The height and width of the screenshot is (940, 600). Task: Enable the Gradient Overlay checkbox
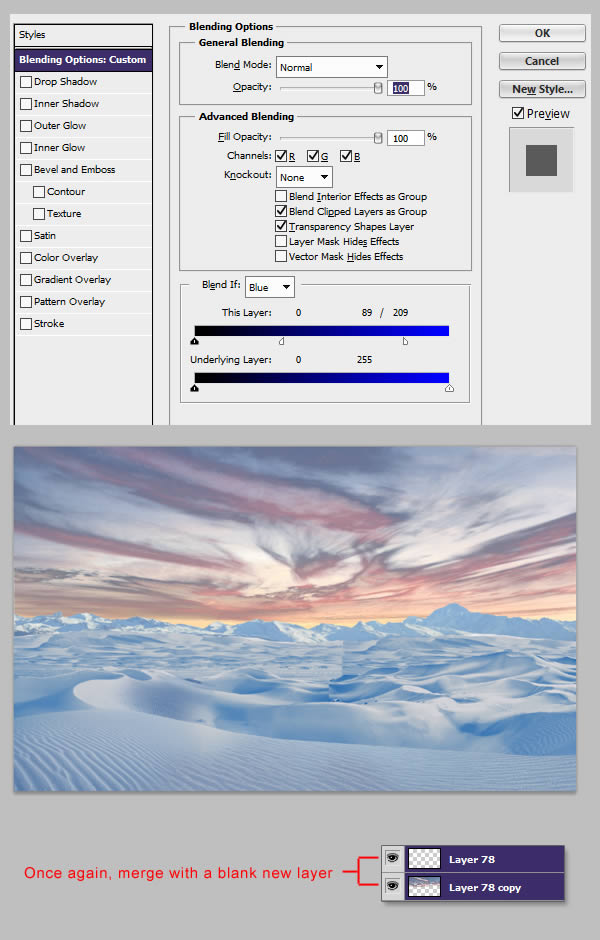pos(26,280)
